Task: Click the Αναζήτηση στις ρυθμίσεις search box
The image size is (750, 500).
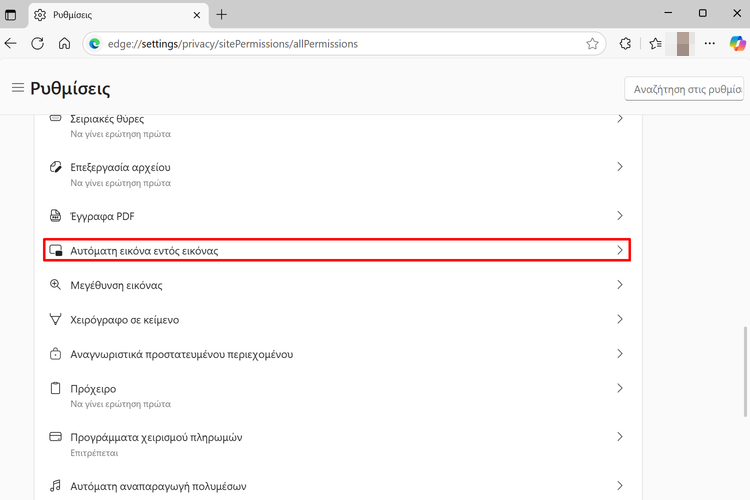Action: click(684, 89)
